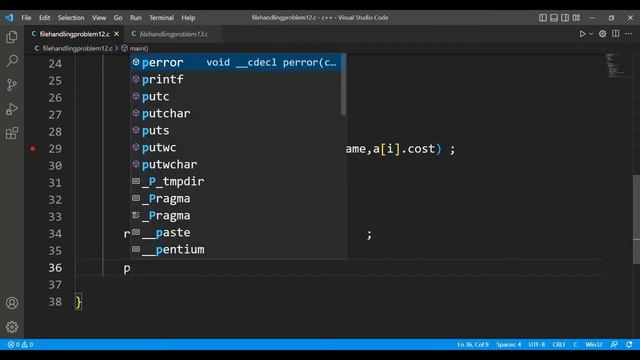This screenshot has height=360, width=640.
Task: Split the editor to the right
Action: [616, 34]
